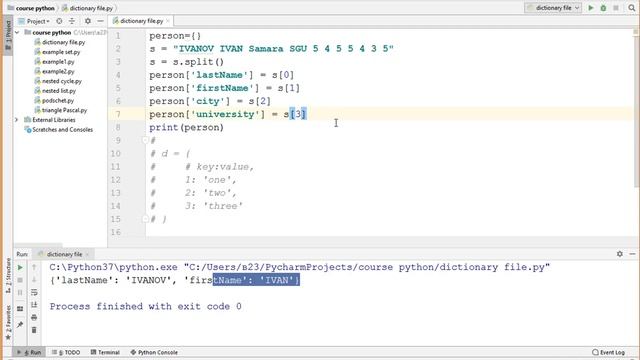Run dictionary file with the green play button

click(x=591, y=8)
